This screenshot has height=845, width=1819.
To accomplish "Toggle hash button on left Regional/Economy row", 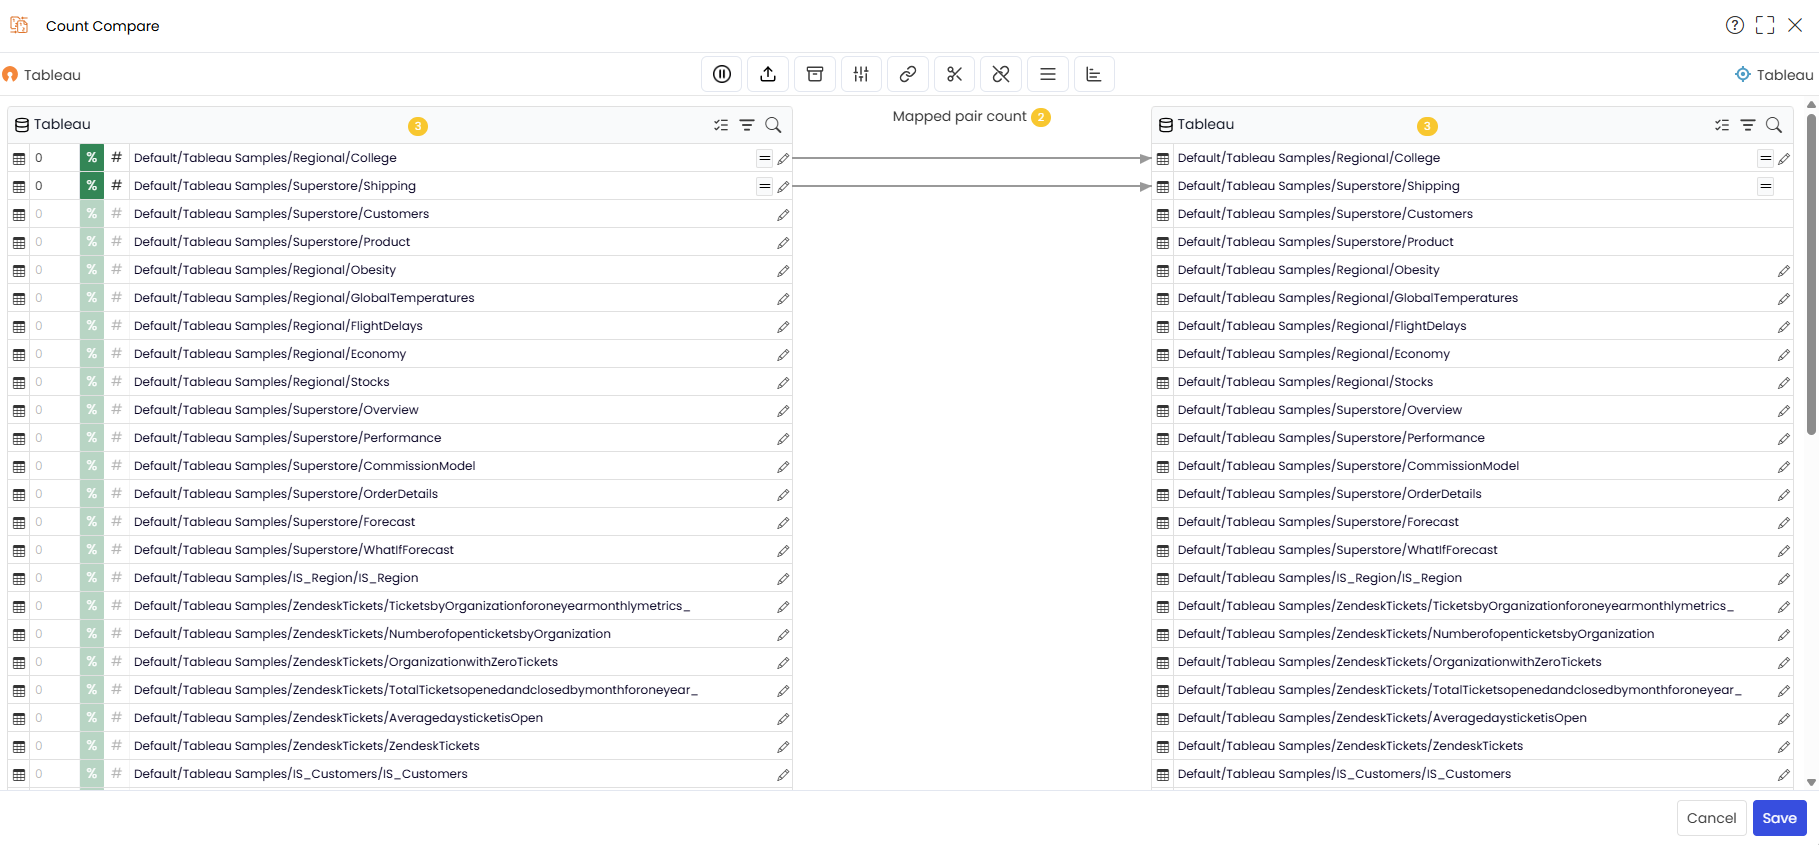I will 117,354.
